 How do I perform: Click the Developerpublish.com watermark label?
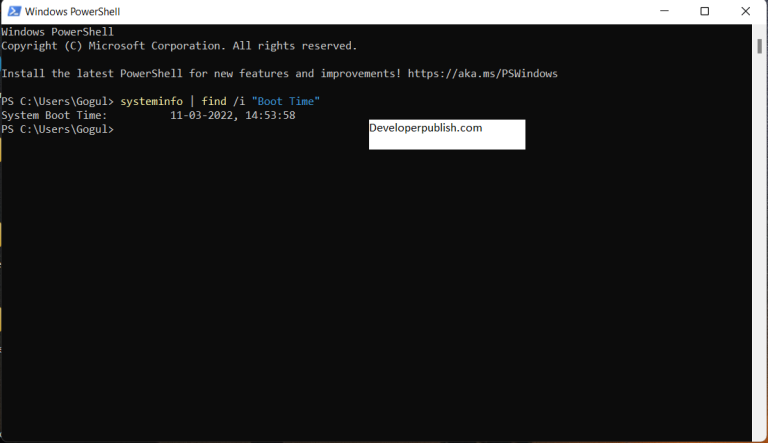[426, 128]
